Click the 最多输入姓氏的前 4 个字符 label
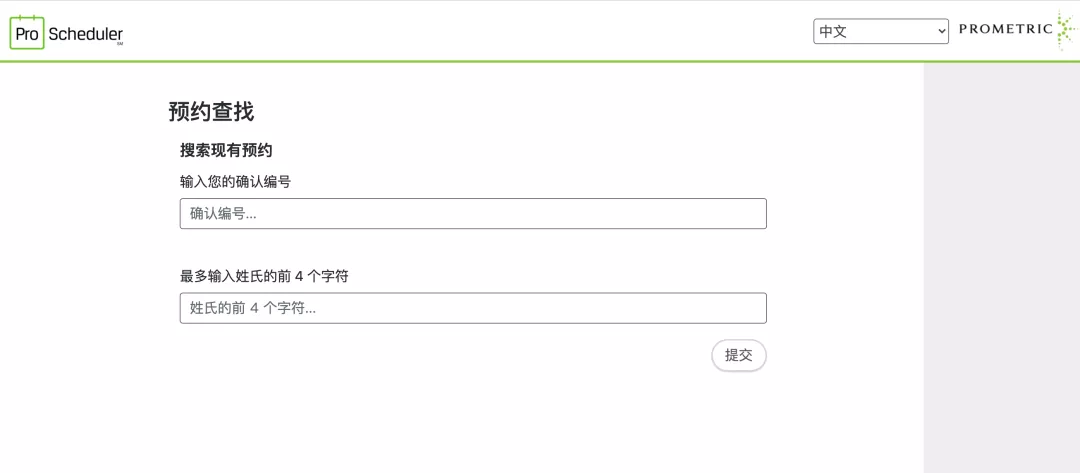This screenshot has height=473, width=1080. pyautogui.click(x=264, y=275)
